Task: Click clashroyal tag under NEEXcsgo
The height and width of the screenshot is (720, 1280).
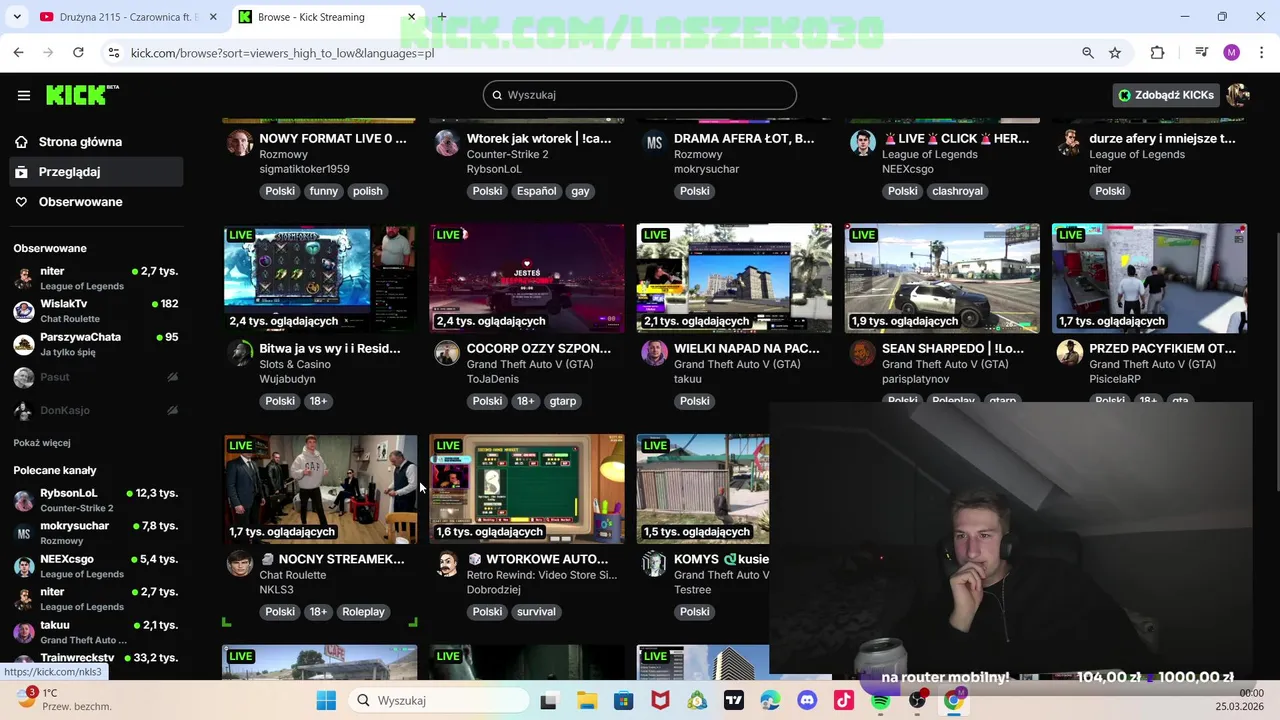Action: (957, 191)
